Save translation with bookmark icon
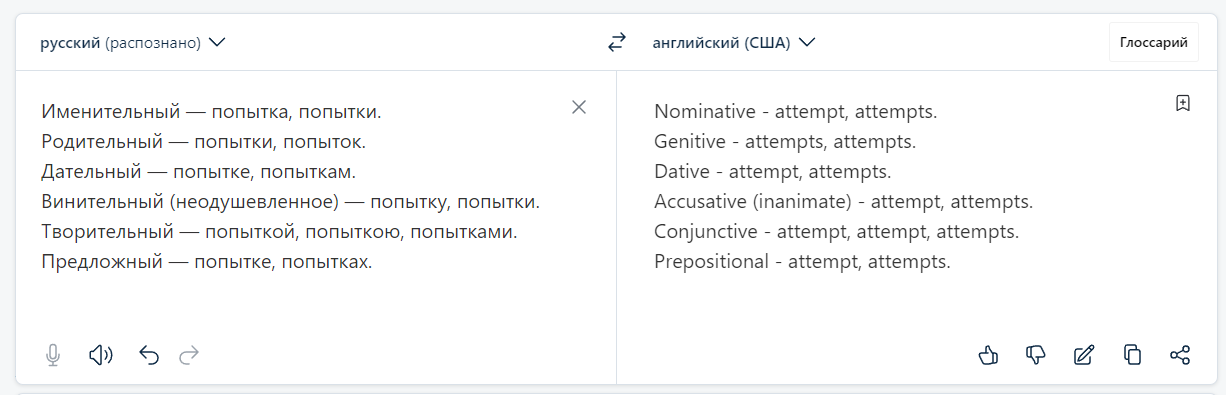1226x395 pixels. pos(1182,103)
